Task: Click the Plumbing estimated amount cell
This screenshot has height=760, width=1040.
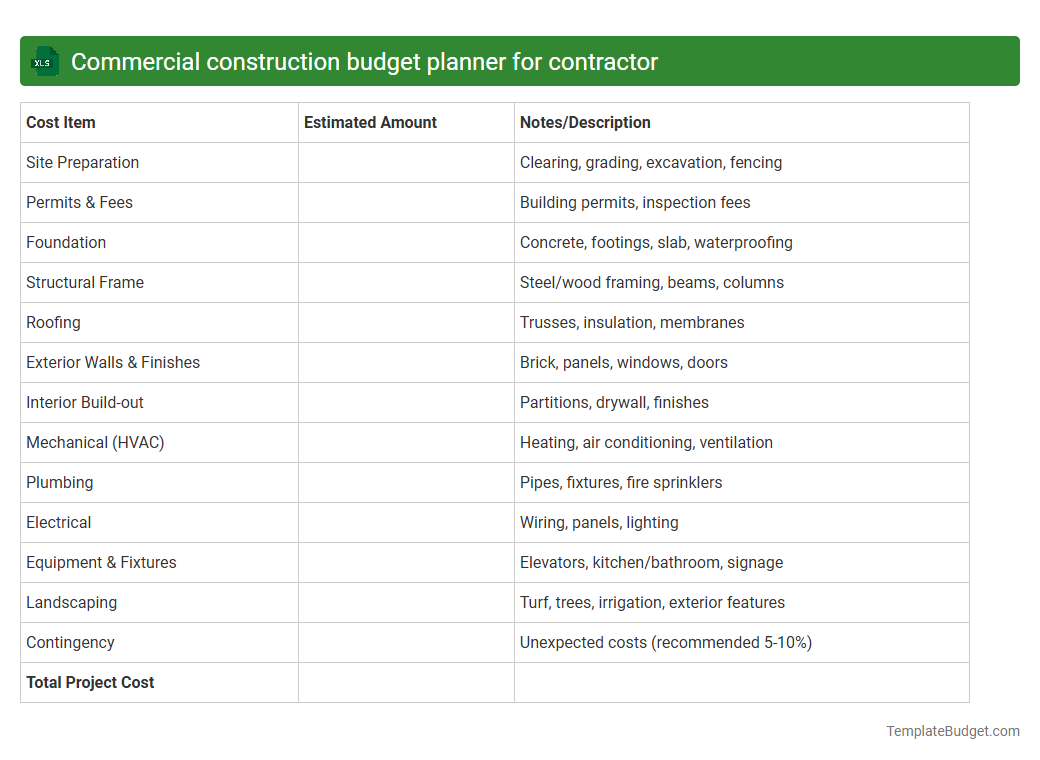Action: 405,482
